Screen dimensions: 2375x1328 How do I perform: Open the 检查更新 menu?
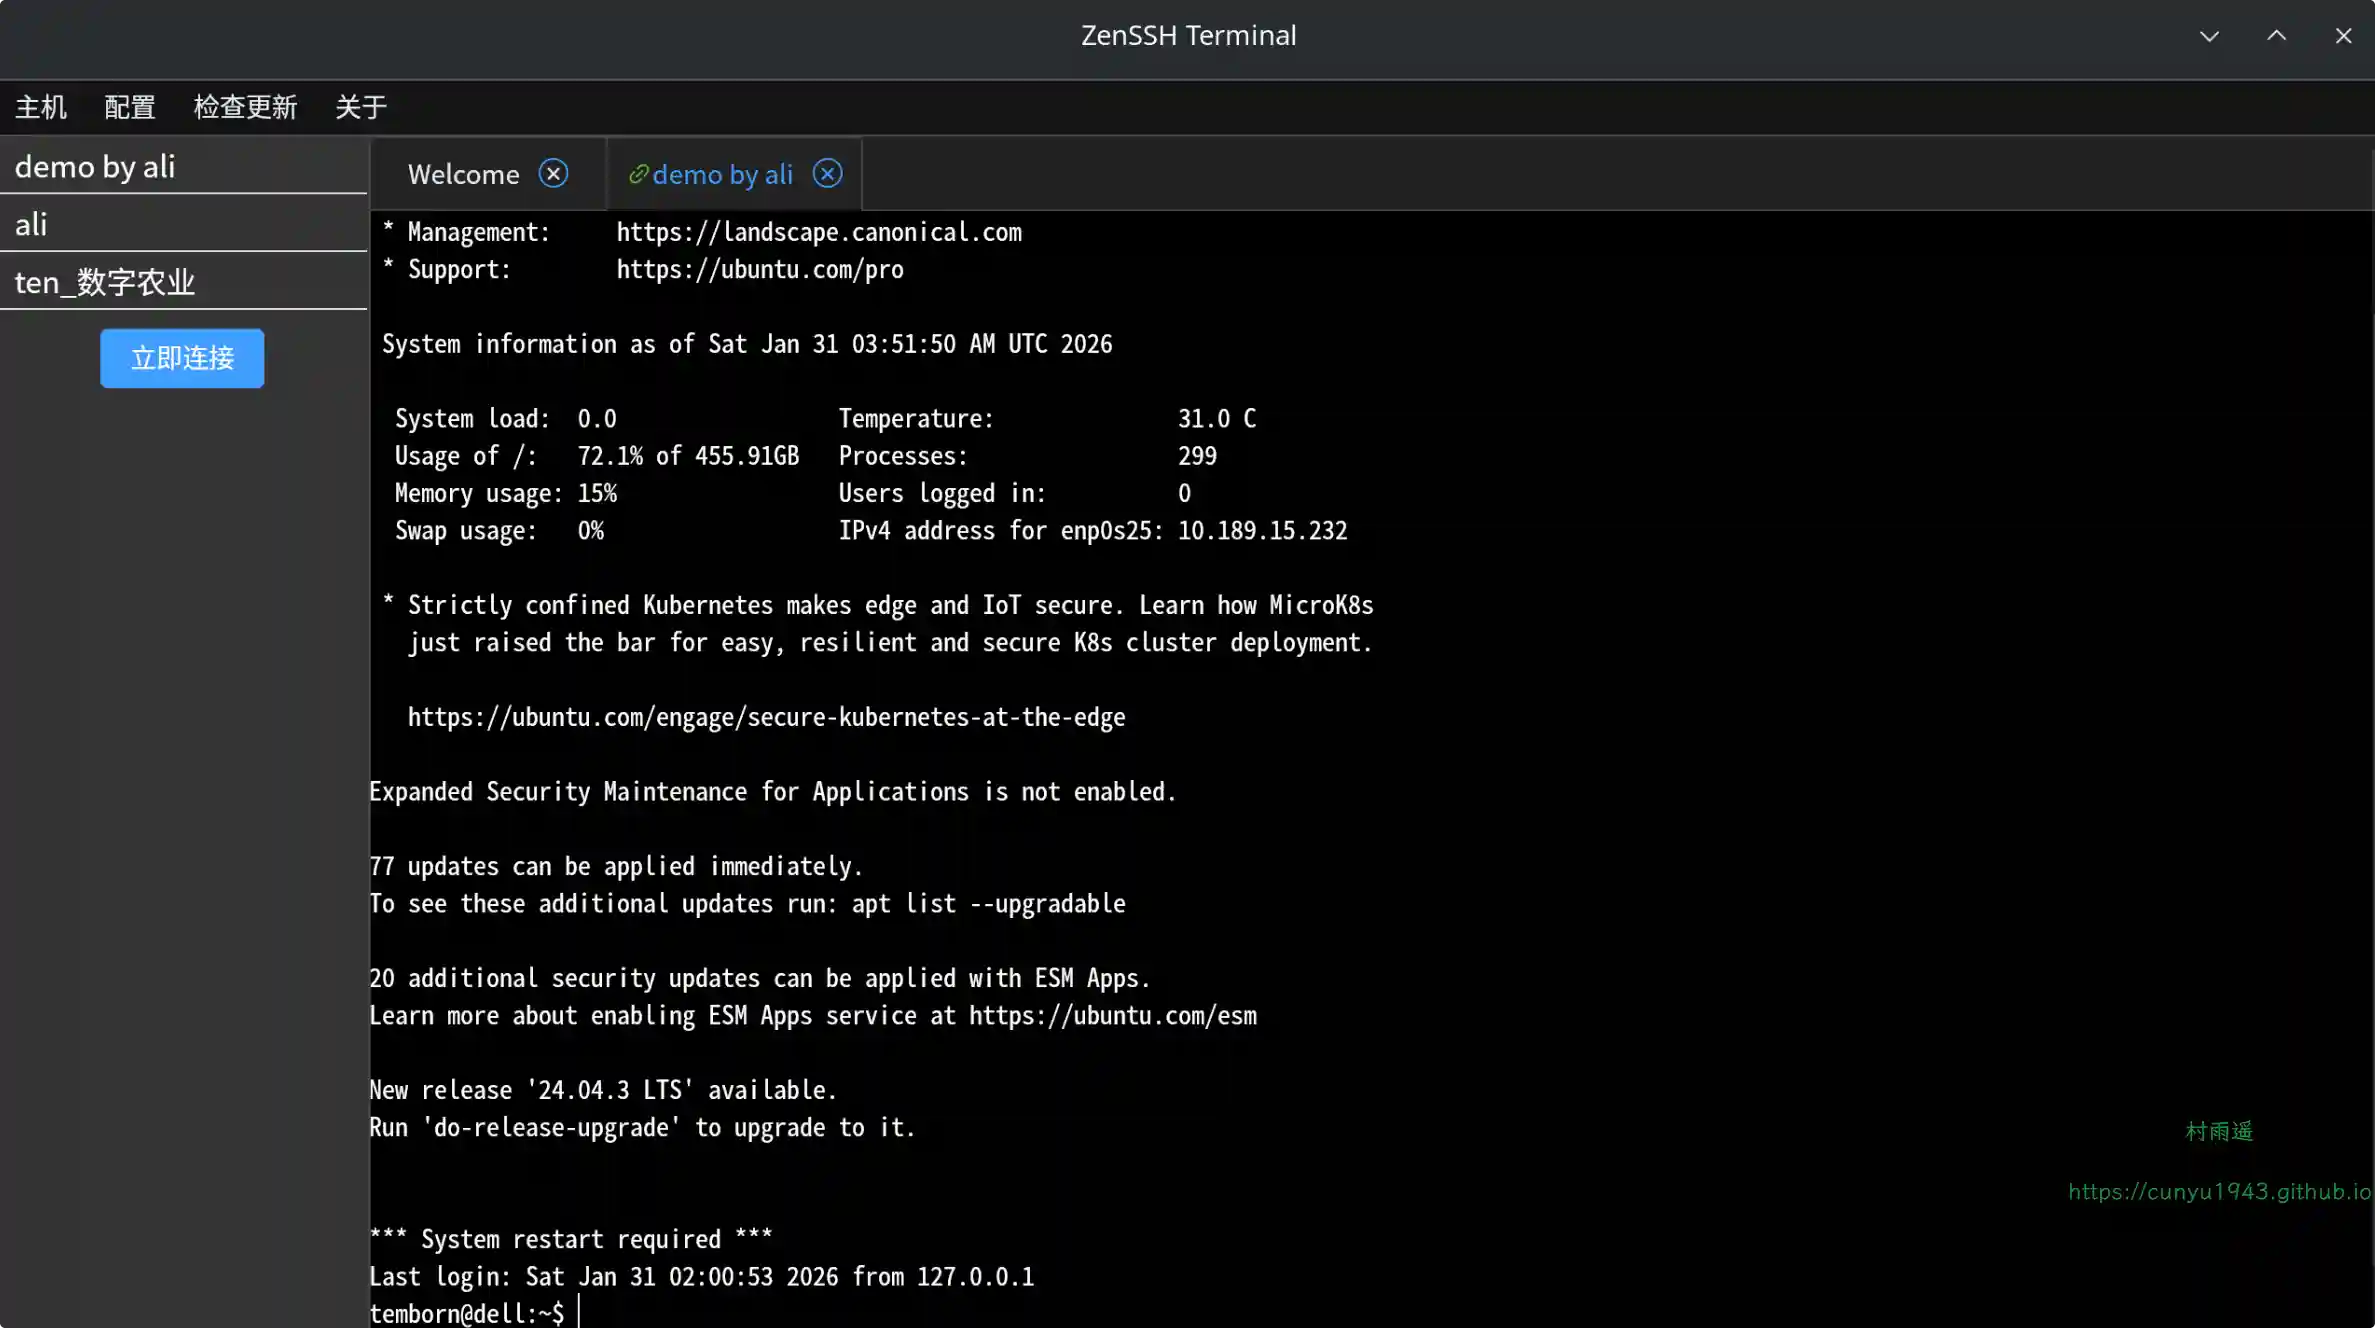coord(245,107)
